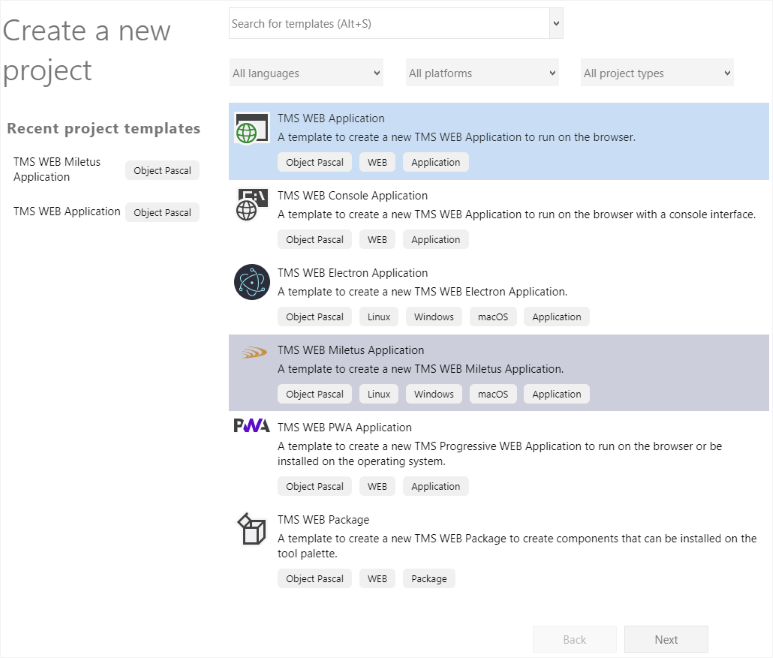Click Object Pascal tag under TMS WEB Application

(x=315, y=162)
